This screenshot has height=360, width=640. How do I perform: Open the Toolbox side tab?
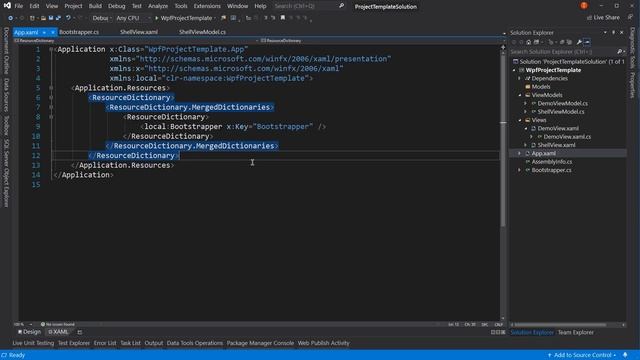tap(6, 125)
